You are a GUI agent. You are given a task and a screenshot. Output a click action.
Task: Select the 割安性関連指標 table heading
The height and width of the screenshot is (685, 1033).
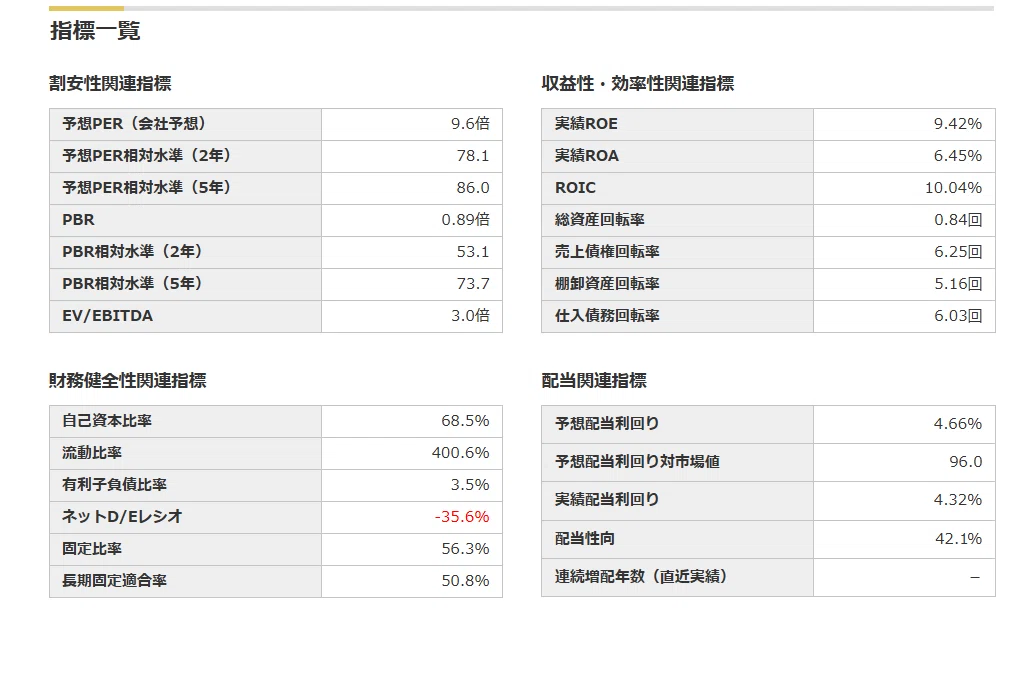pyautogui.click(x=110, y=84)
